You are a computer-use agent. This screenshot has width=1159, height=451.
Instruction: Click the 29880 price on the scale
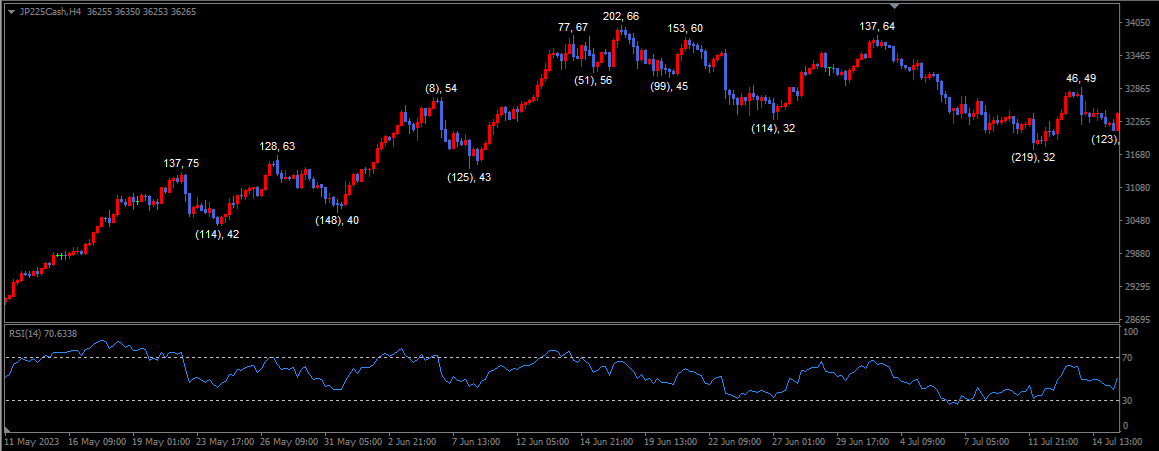pyautogui.click(x=1139, y=254)
